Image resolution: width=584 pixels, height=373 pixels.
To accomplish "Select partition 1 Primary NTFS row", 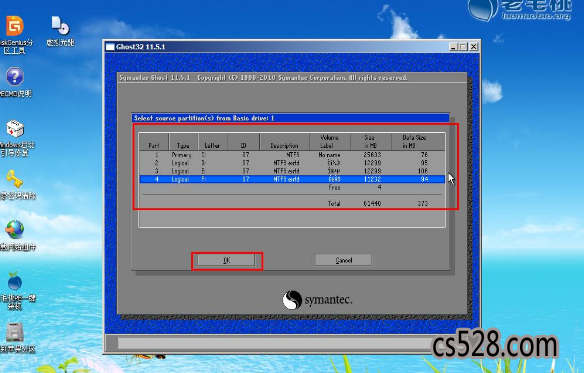I will [292, 155].
